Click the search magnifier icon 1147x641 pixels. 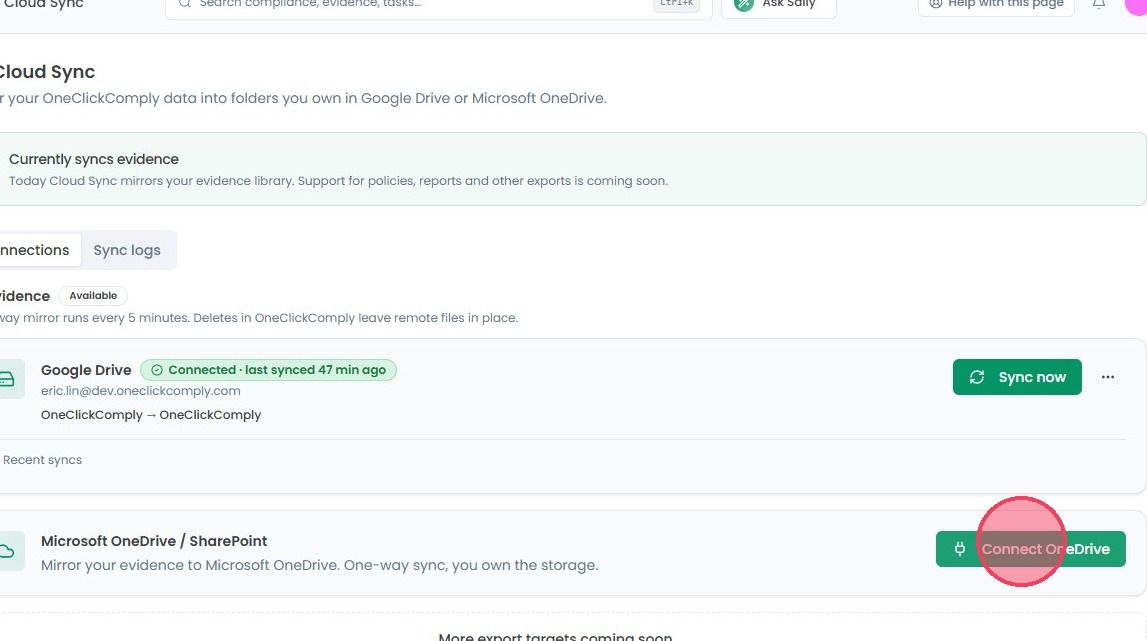(185, 4)
